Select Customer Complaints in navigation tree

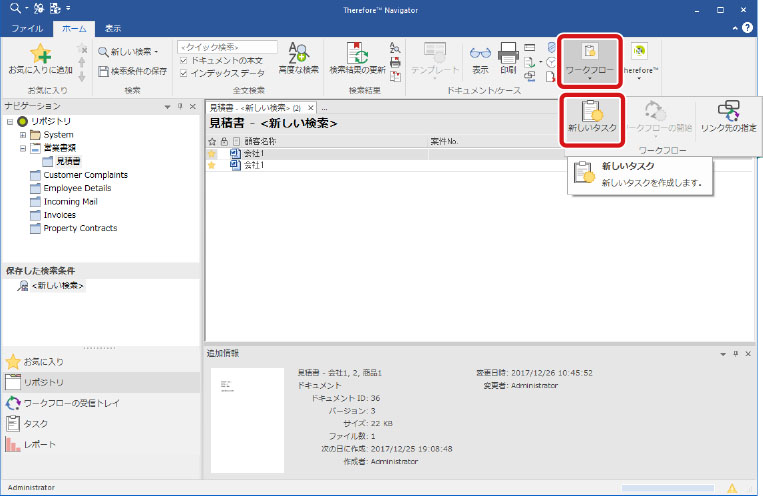click(85, 175)
